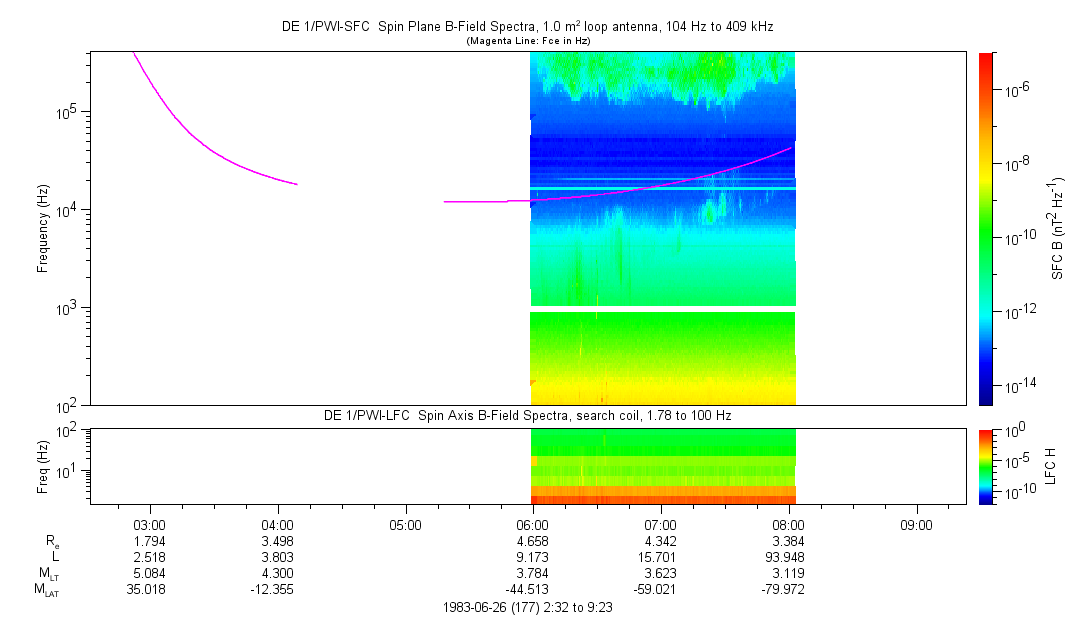
Task: Click the L row label
Action: tap(55, 557)
